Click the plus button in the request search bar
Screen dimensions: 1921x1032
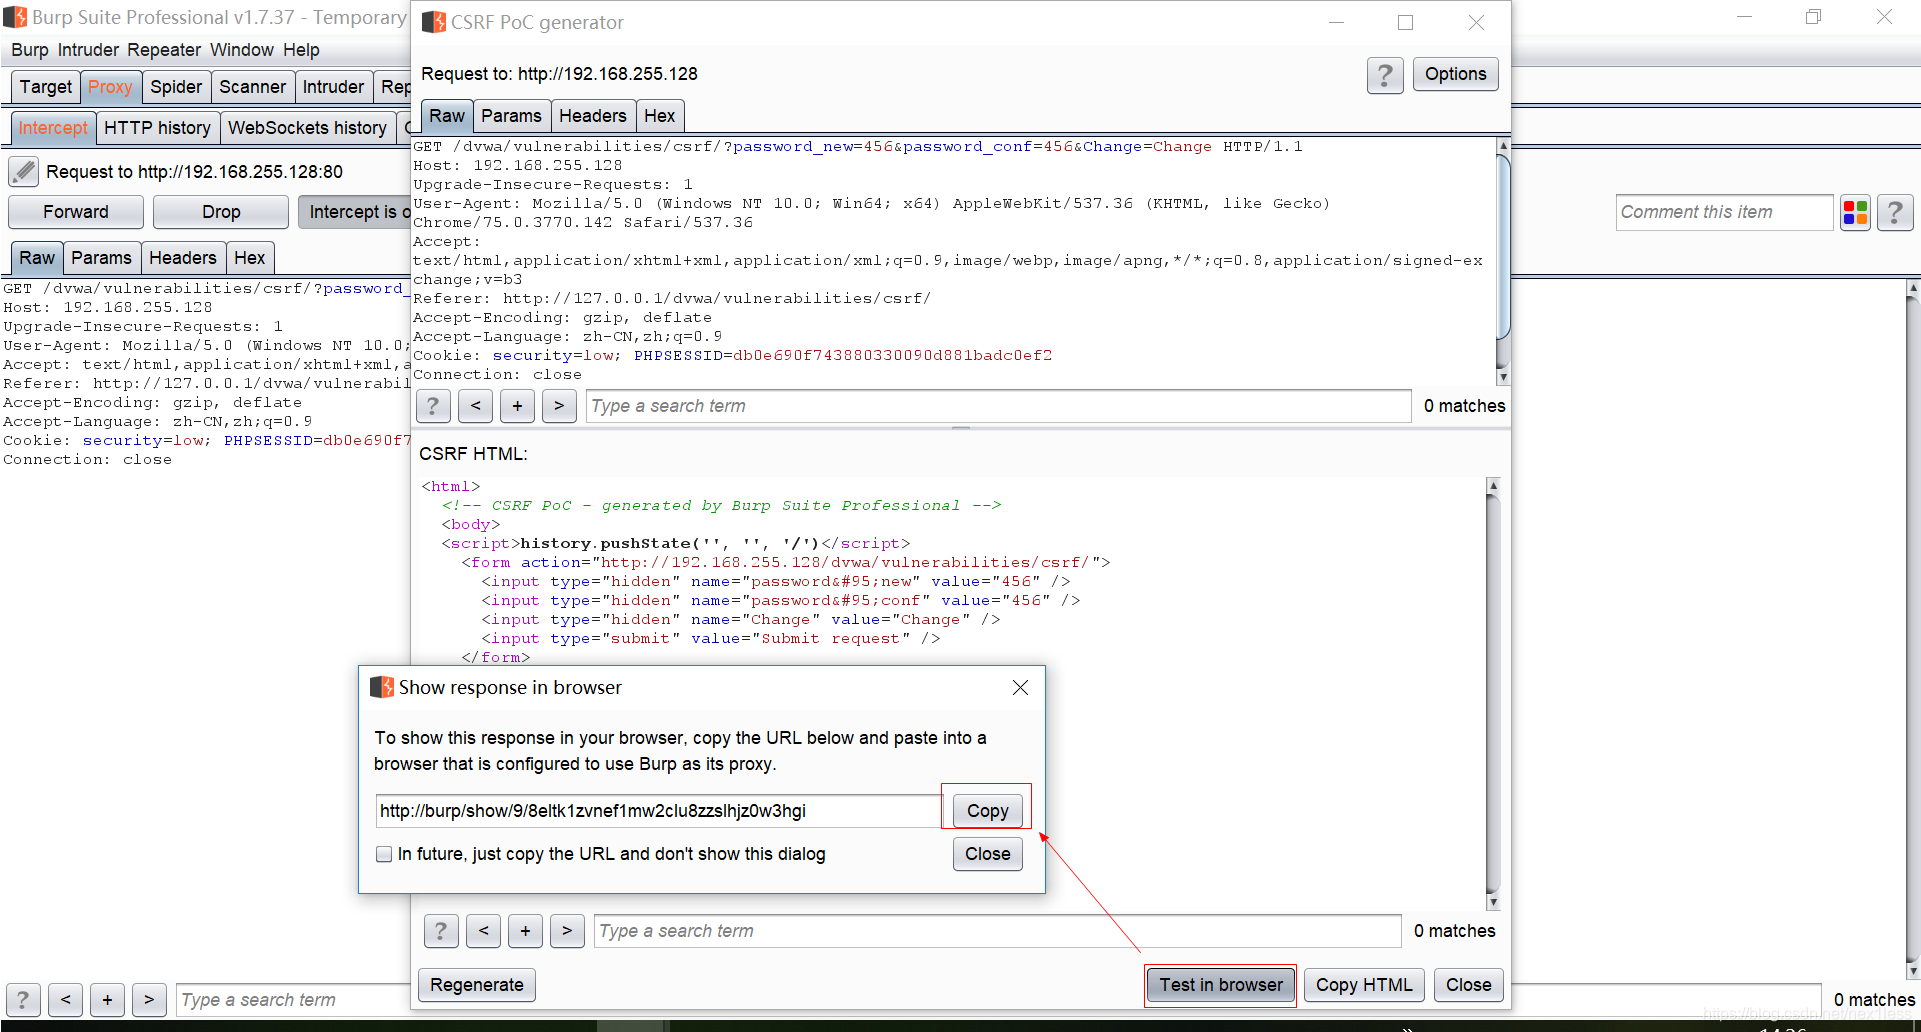click(x=517, y=406)
